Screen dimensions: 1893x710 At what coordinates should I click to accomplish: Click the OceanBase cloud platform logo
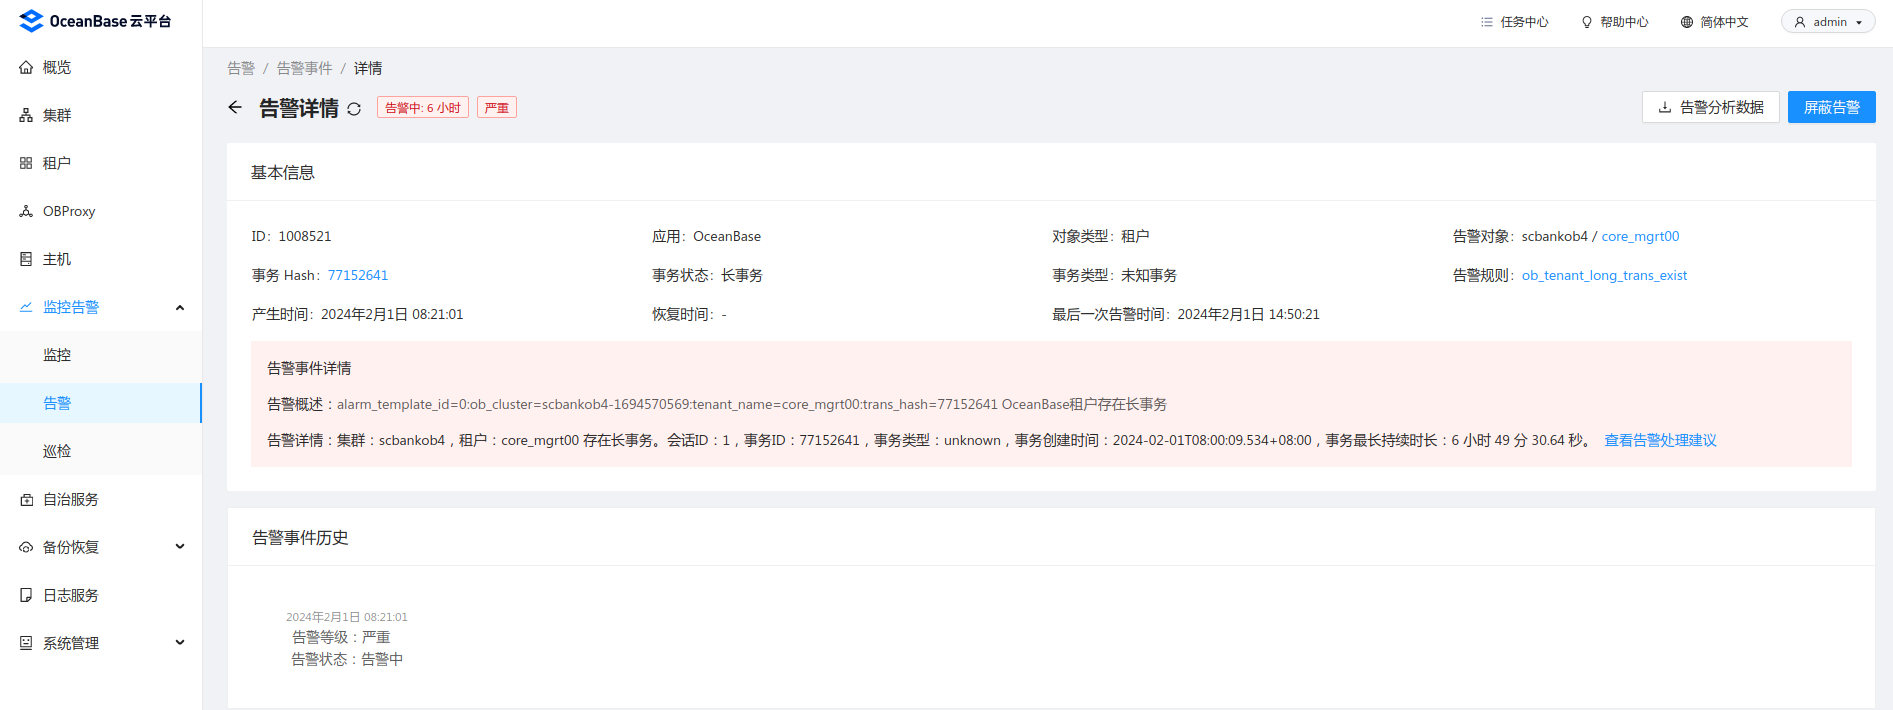pos(95,21)
